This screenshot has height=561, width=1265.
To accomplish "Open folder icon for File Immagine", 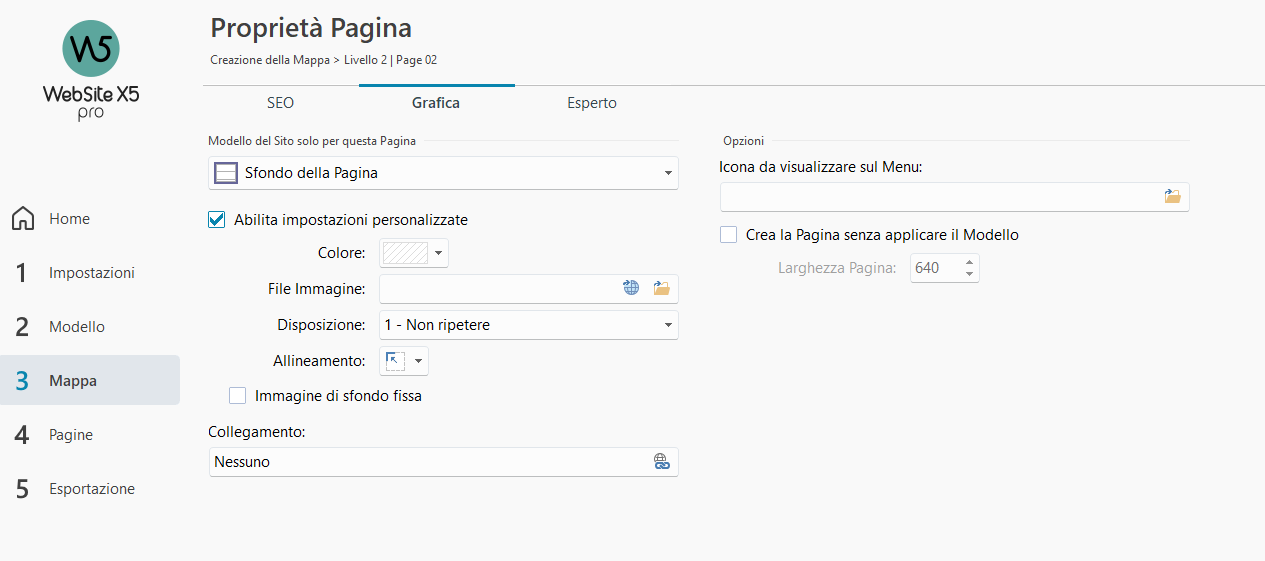I will (661, 288).
